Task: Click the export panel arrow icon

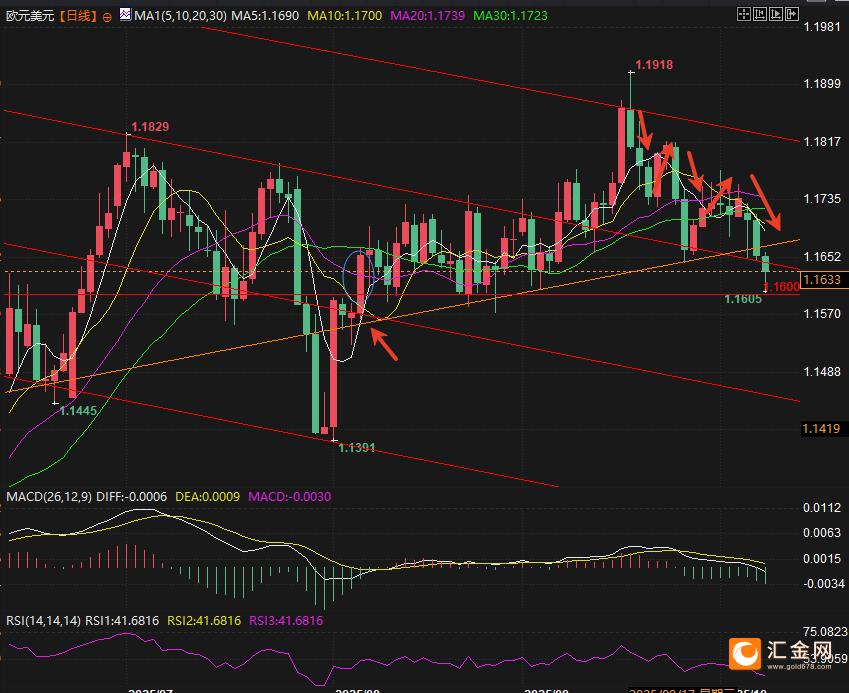Action: (792, 14)
